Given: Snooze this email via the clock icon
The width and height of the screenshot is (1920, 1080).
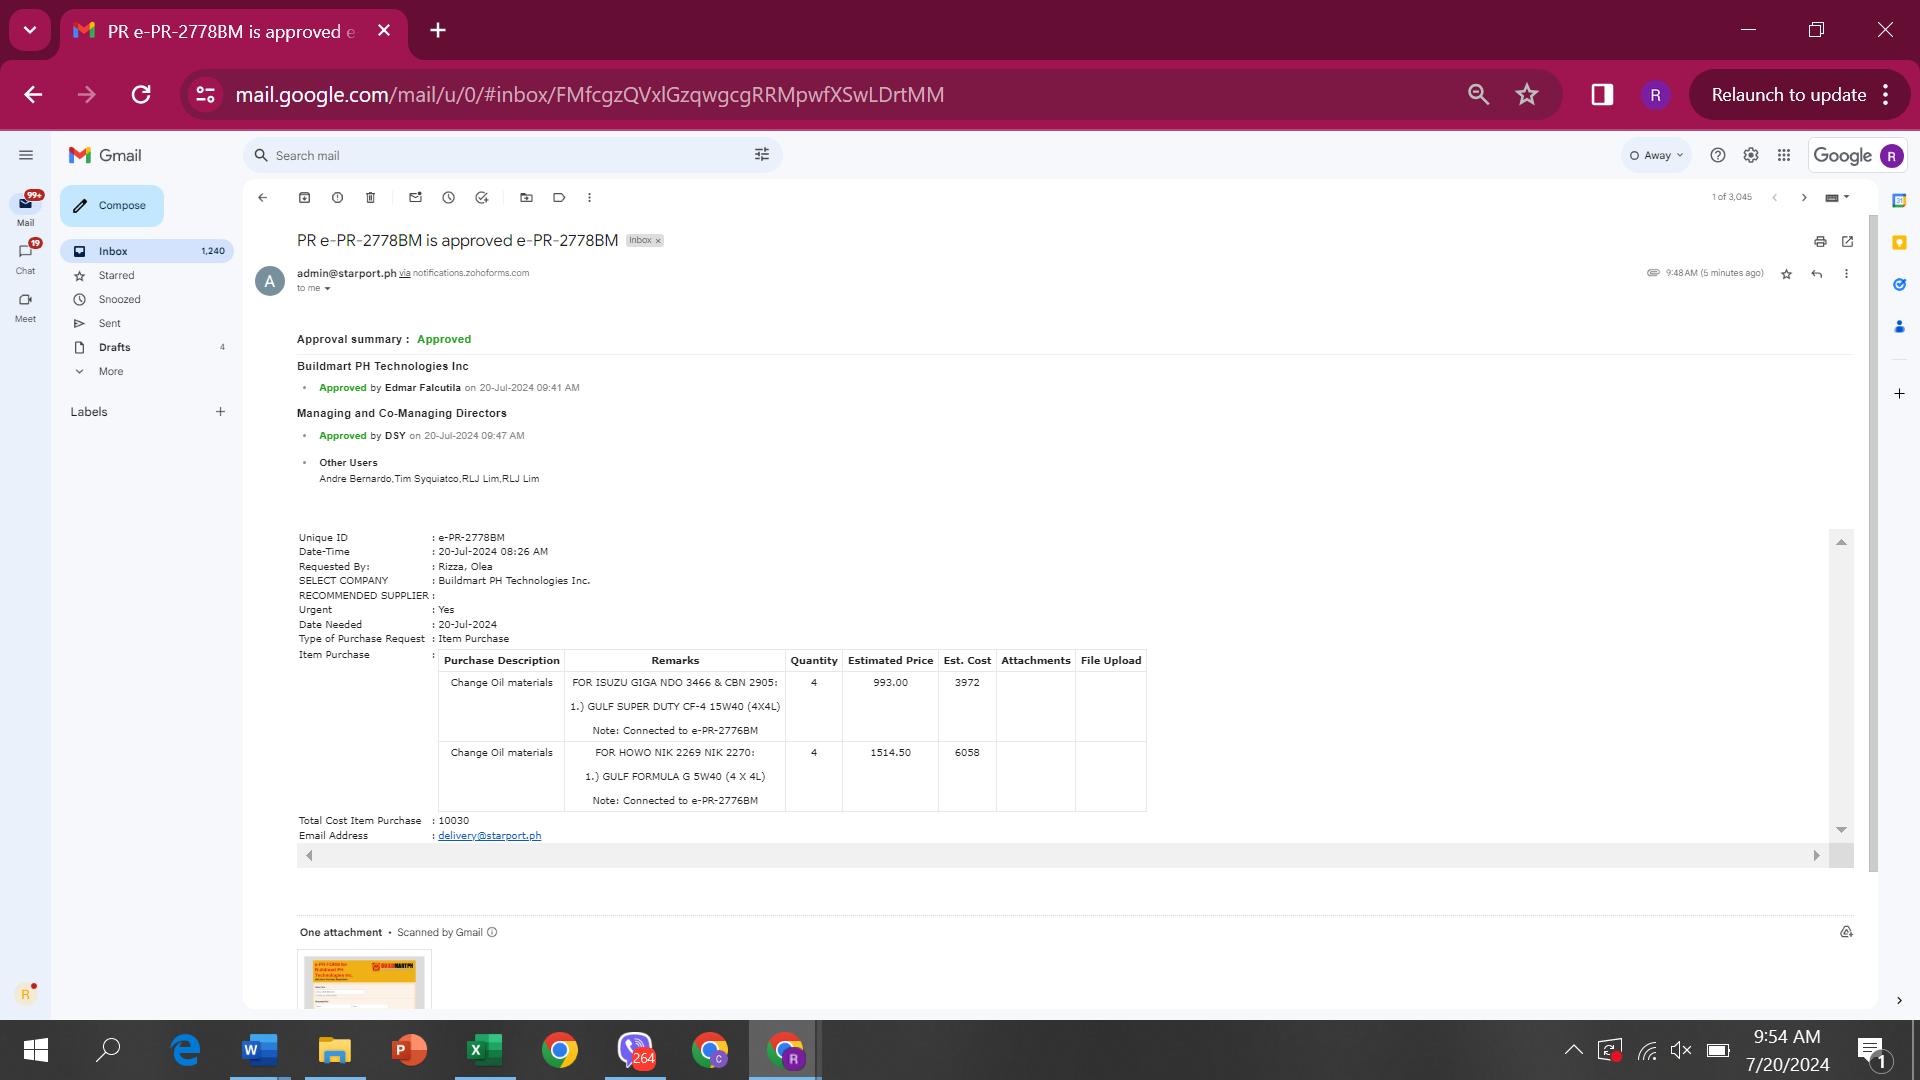Looking at the screenshot, I should tap(448, 198).
